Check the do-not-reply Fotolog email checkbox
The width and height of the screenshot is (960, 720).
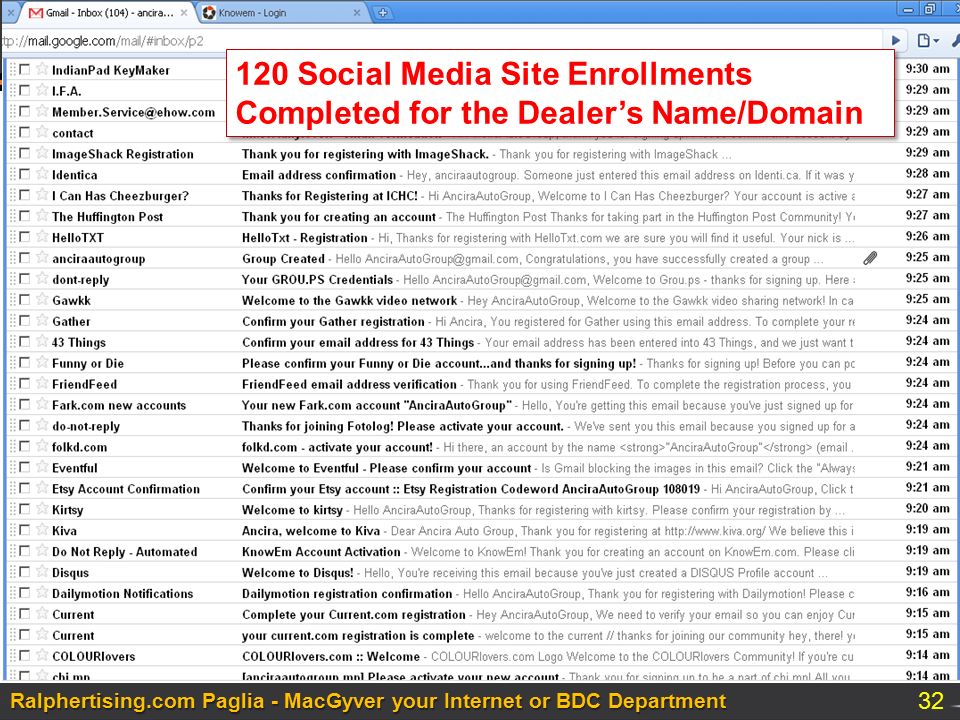[x=24, y=425]
